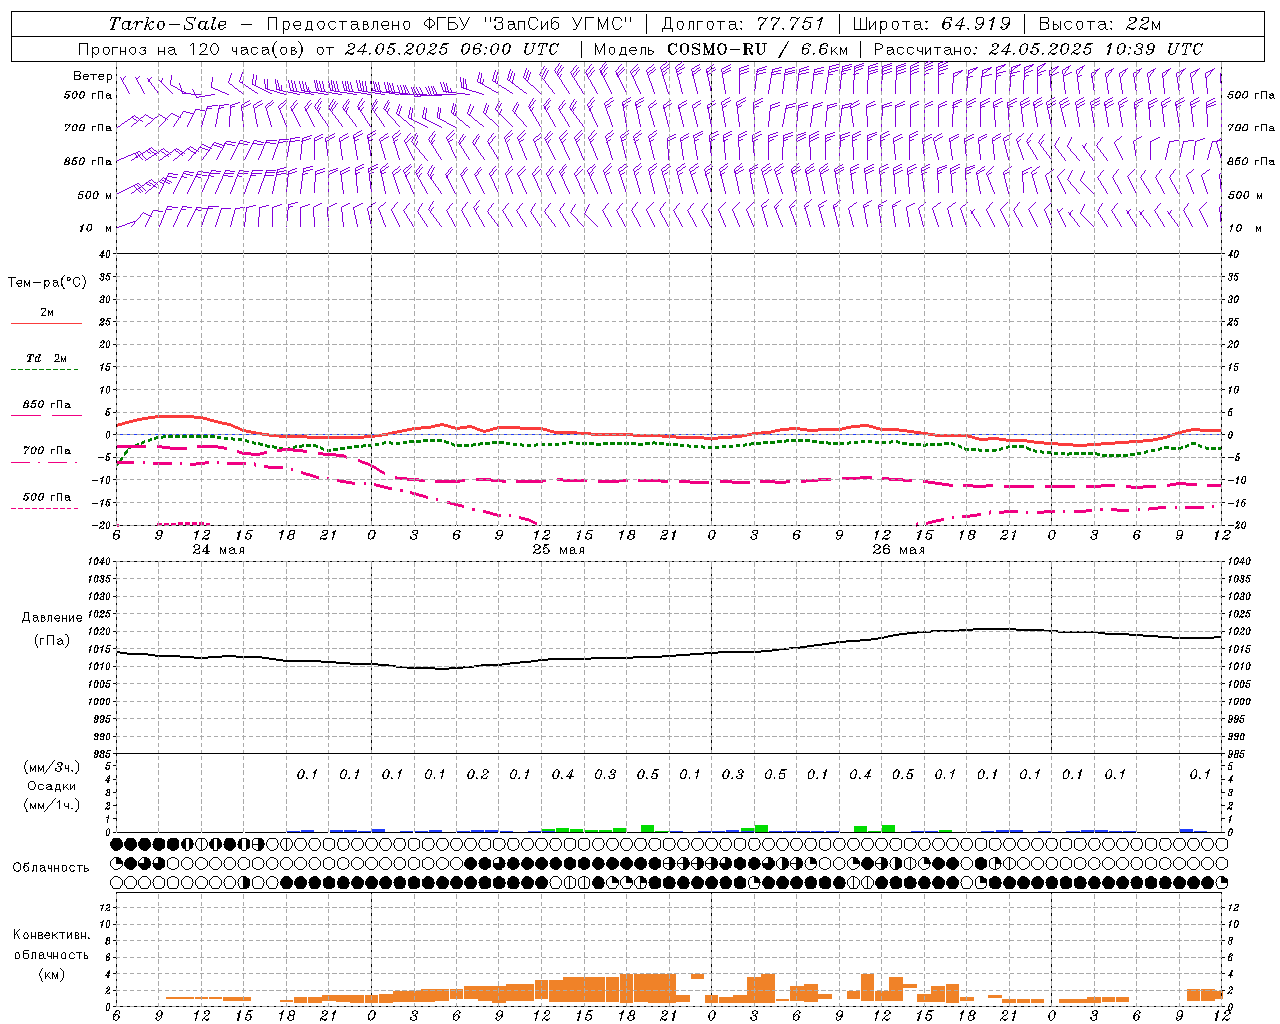Click the 'Широта: 64.919' latitude field
The height and width of the screenshot is (1024, 1280).
[931, 24]
